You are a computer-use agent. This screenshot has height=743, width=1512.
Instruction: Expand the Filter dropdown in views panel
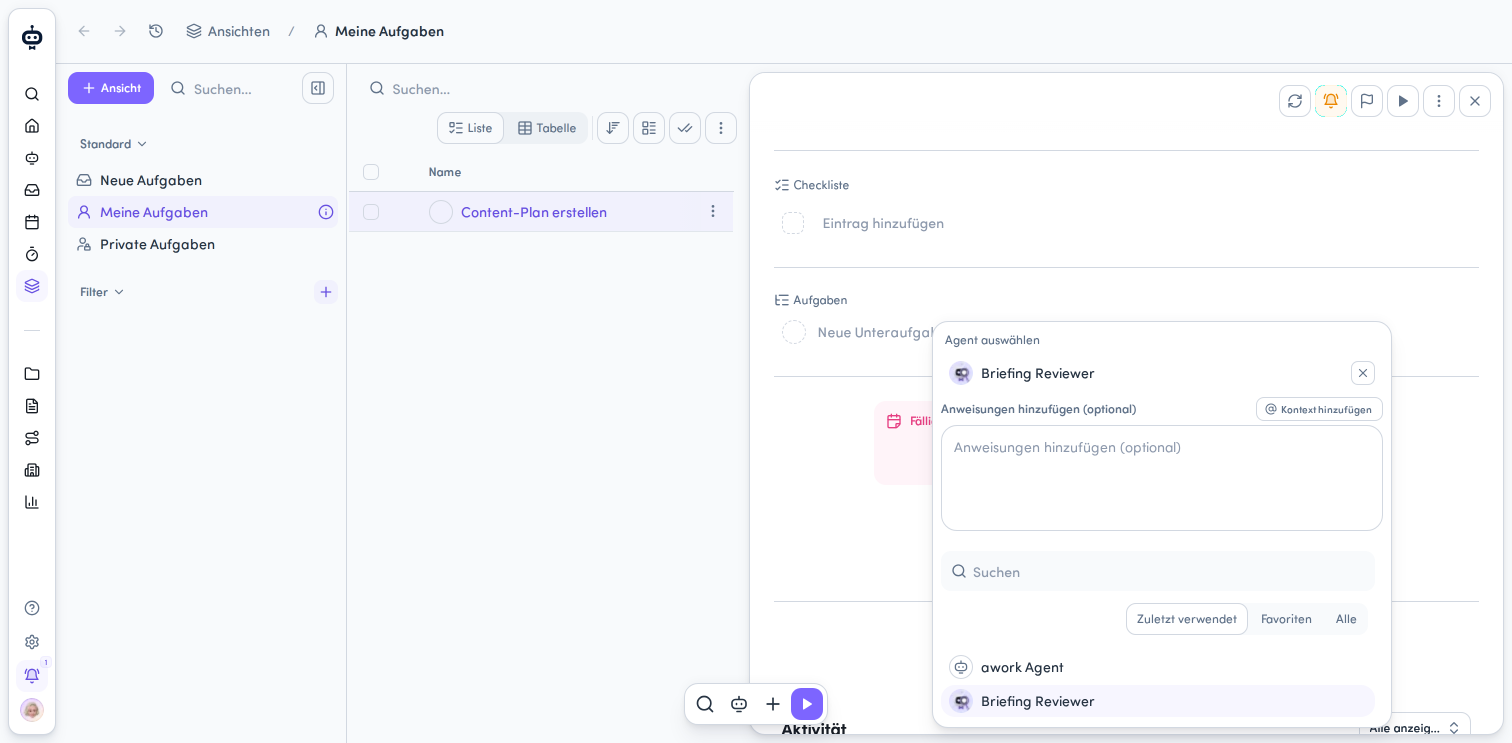coord(102,292)
